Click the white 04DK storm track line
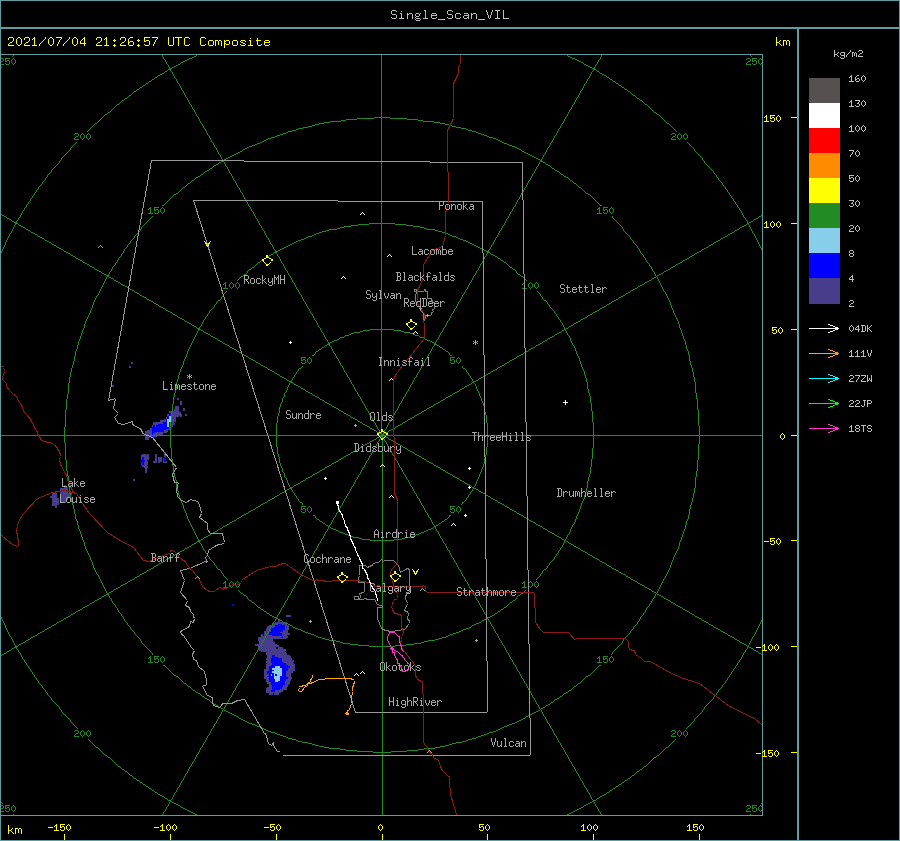 tap(357, 551)
